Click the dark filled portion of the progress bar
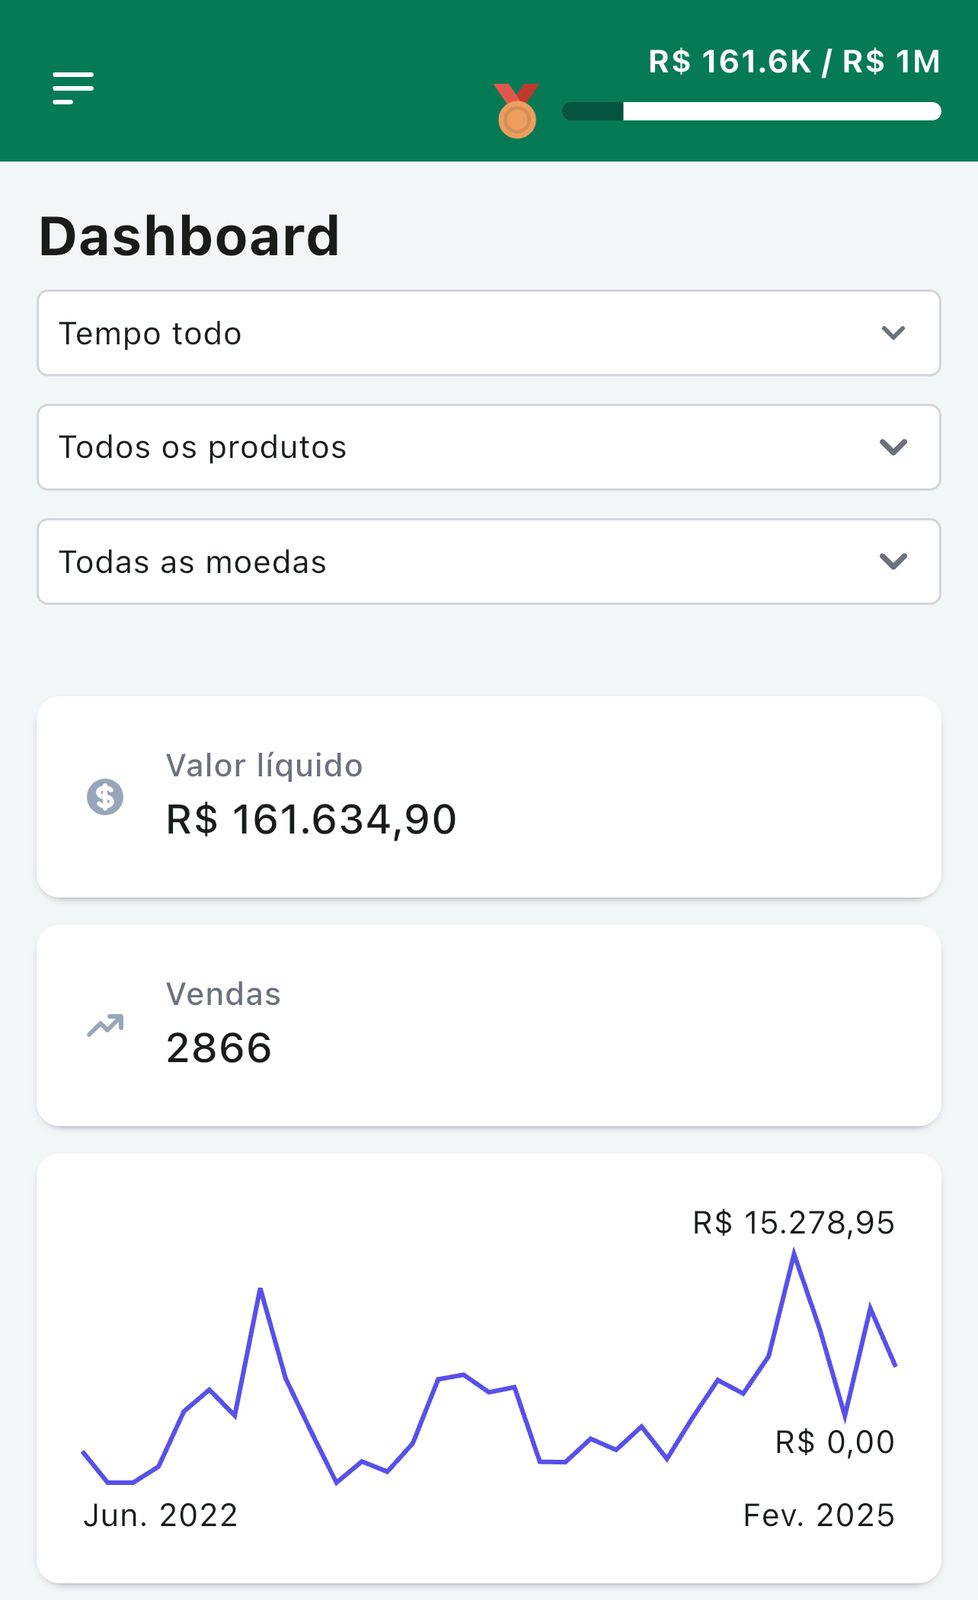The image size is (978, 1600). pyautogui.click(x=593, y=111)
